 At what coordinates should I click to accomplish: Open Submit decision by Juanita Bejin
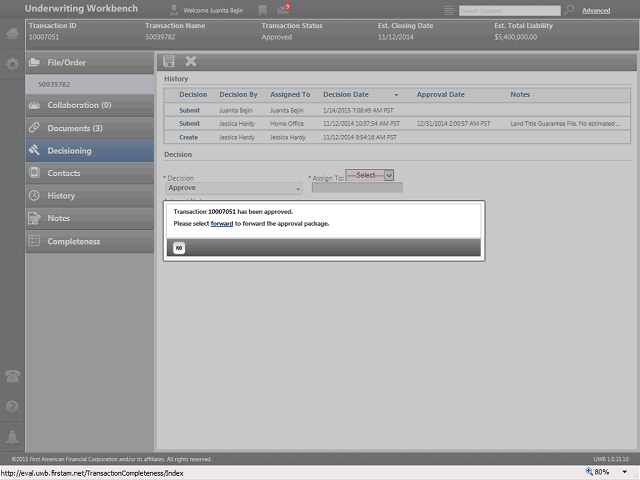pos(189,111)
